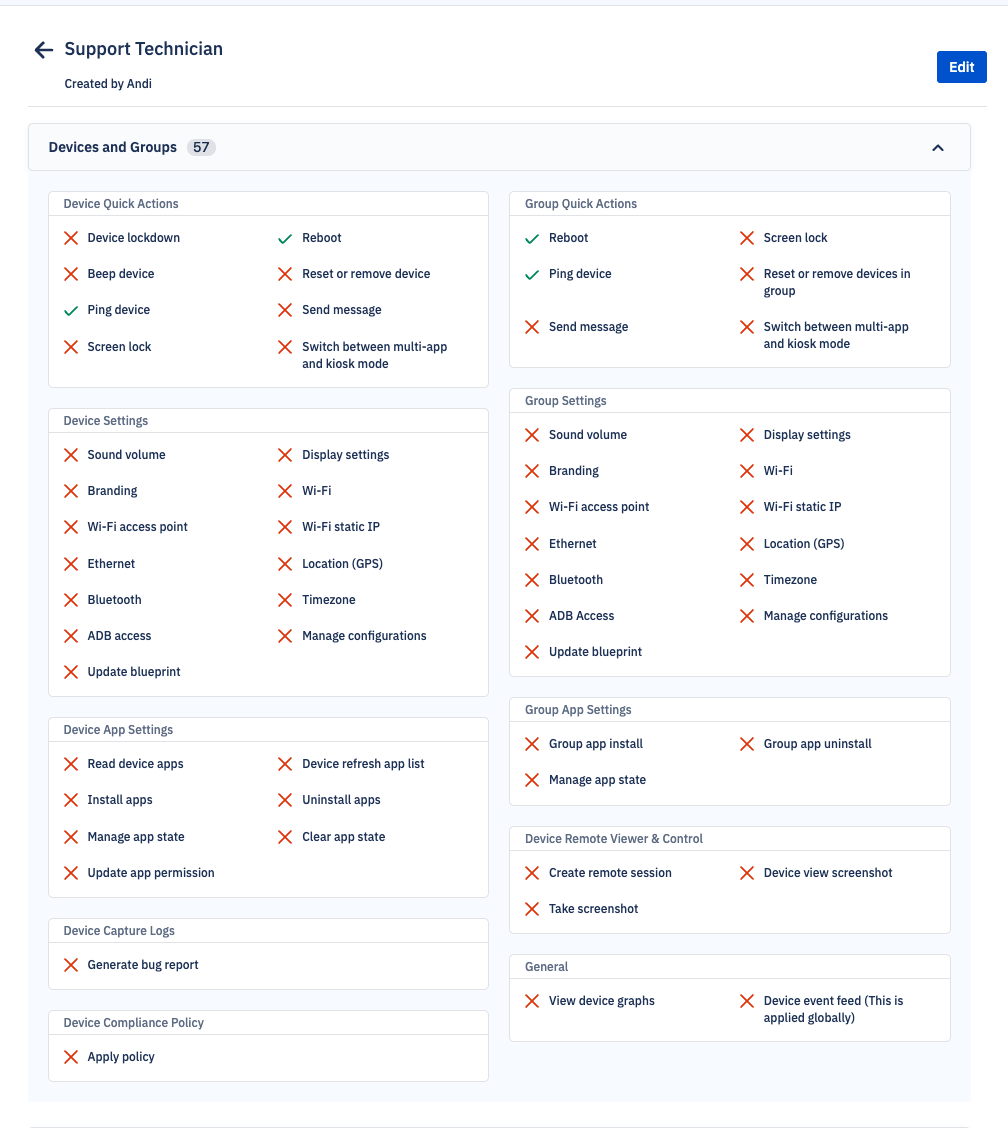Click the X icon beside Reset or remove device

285,274
